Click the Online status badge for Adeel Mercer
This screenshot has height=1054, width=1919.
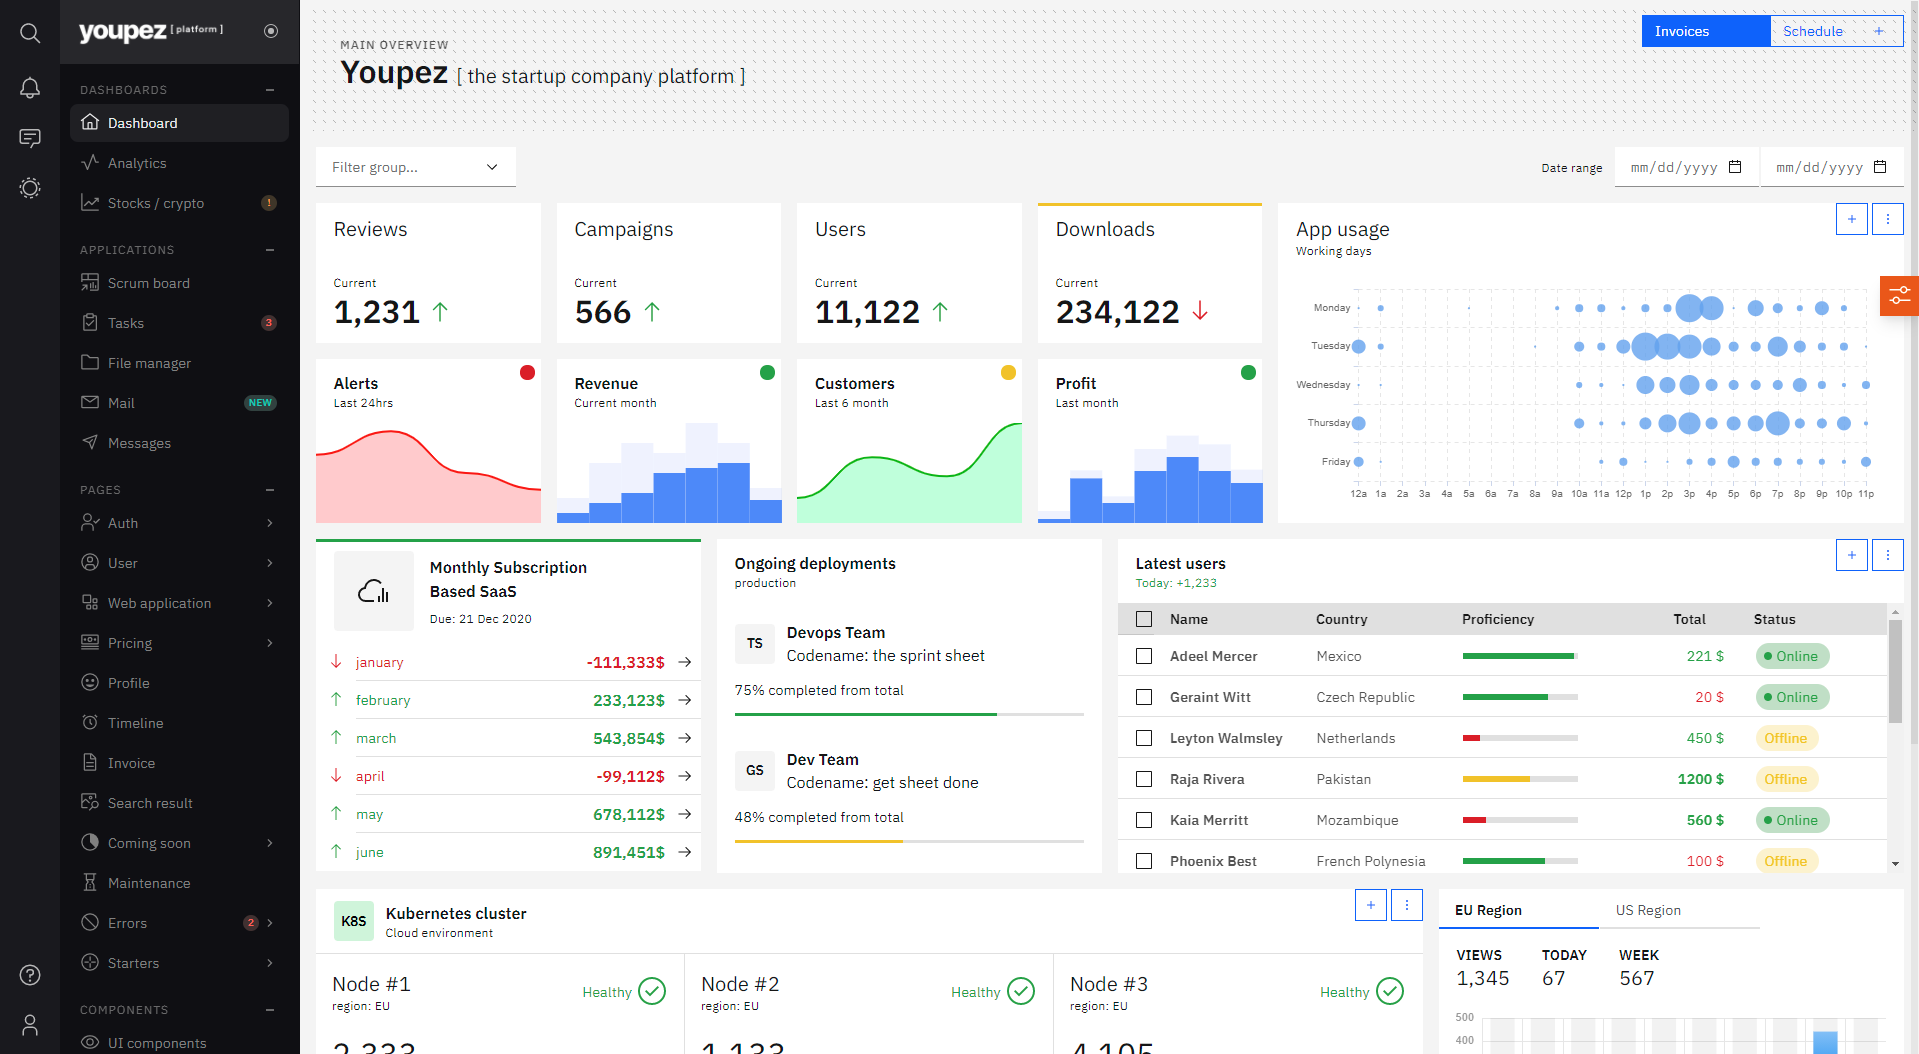tap(1792, 656)
